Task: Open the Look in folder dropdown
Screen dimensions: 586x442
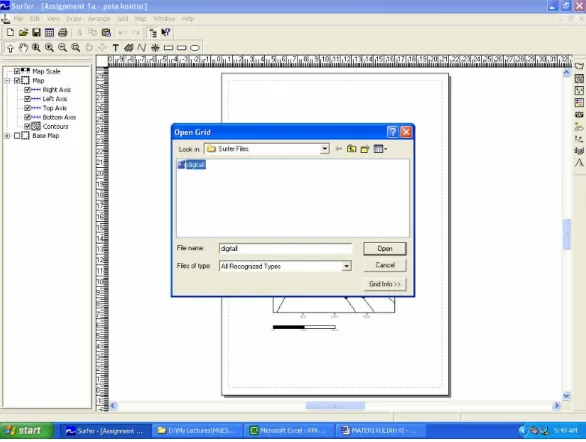Action: click(x=324, y=149)
